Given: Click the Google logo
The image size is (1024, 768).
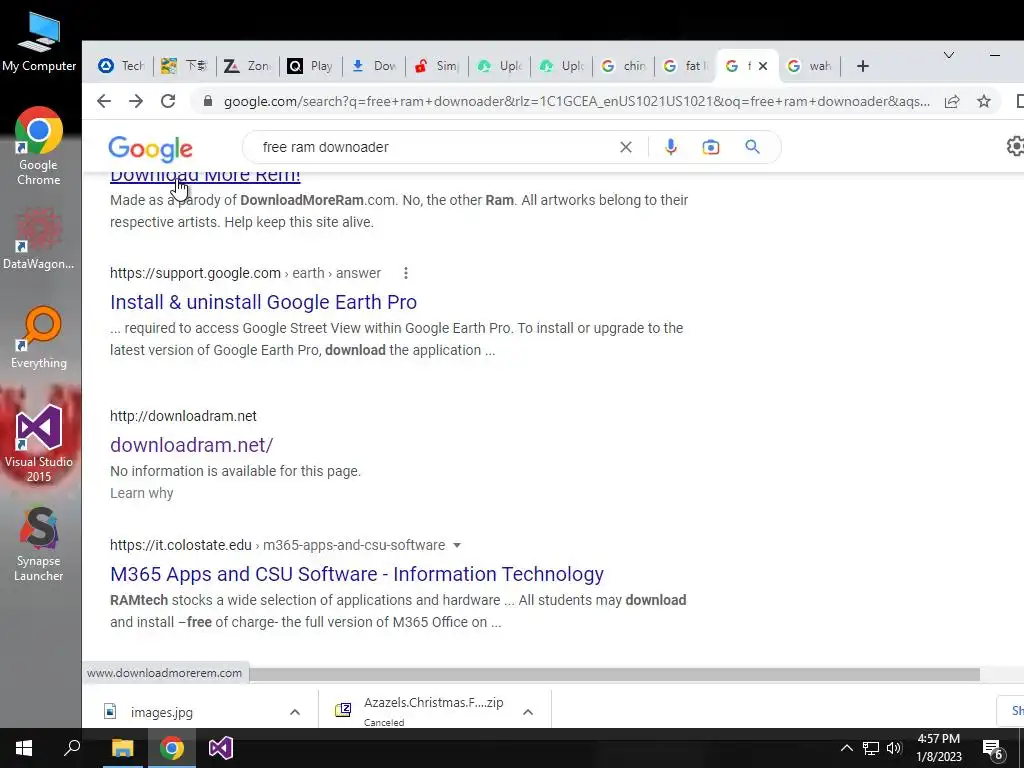Looking at the screenshot, I should click(150, 148).
